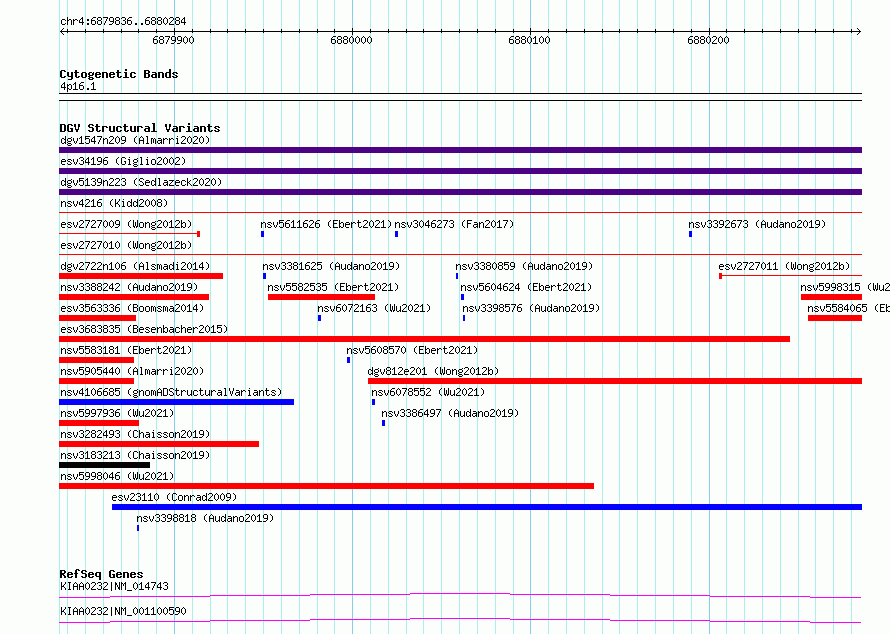The image size is (890, 634).
Task: Select the esv34196 (Giglio2002) variant label
Action: (x=123, y=161)
